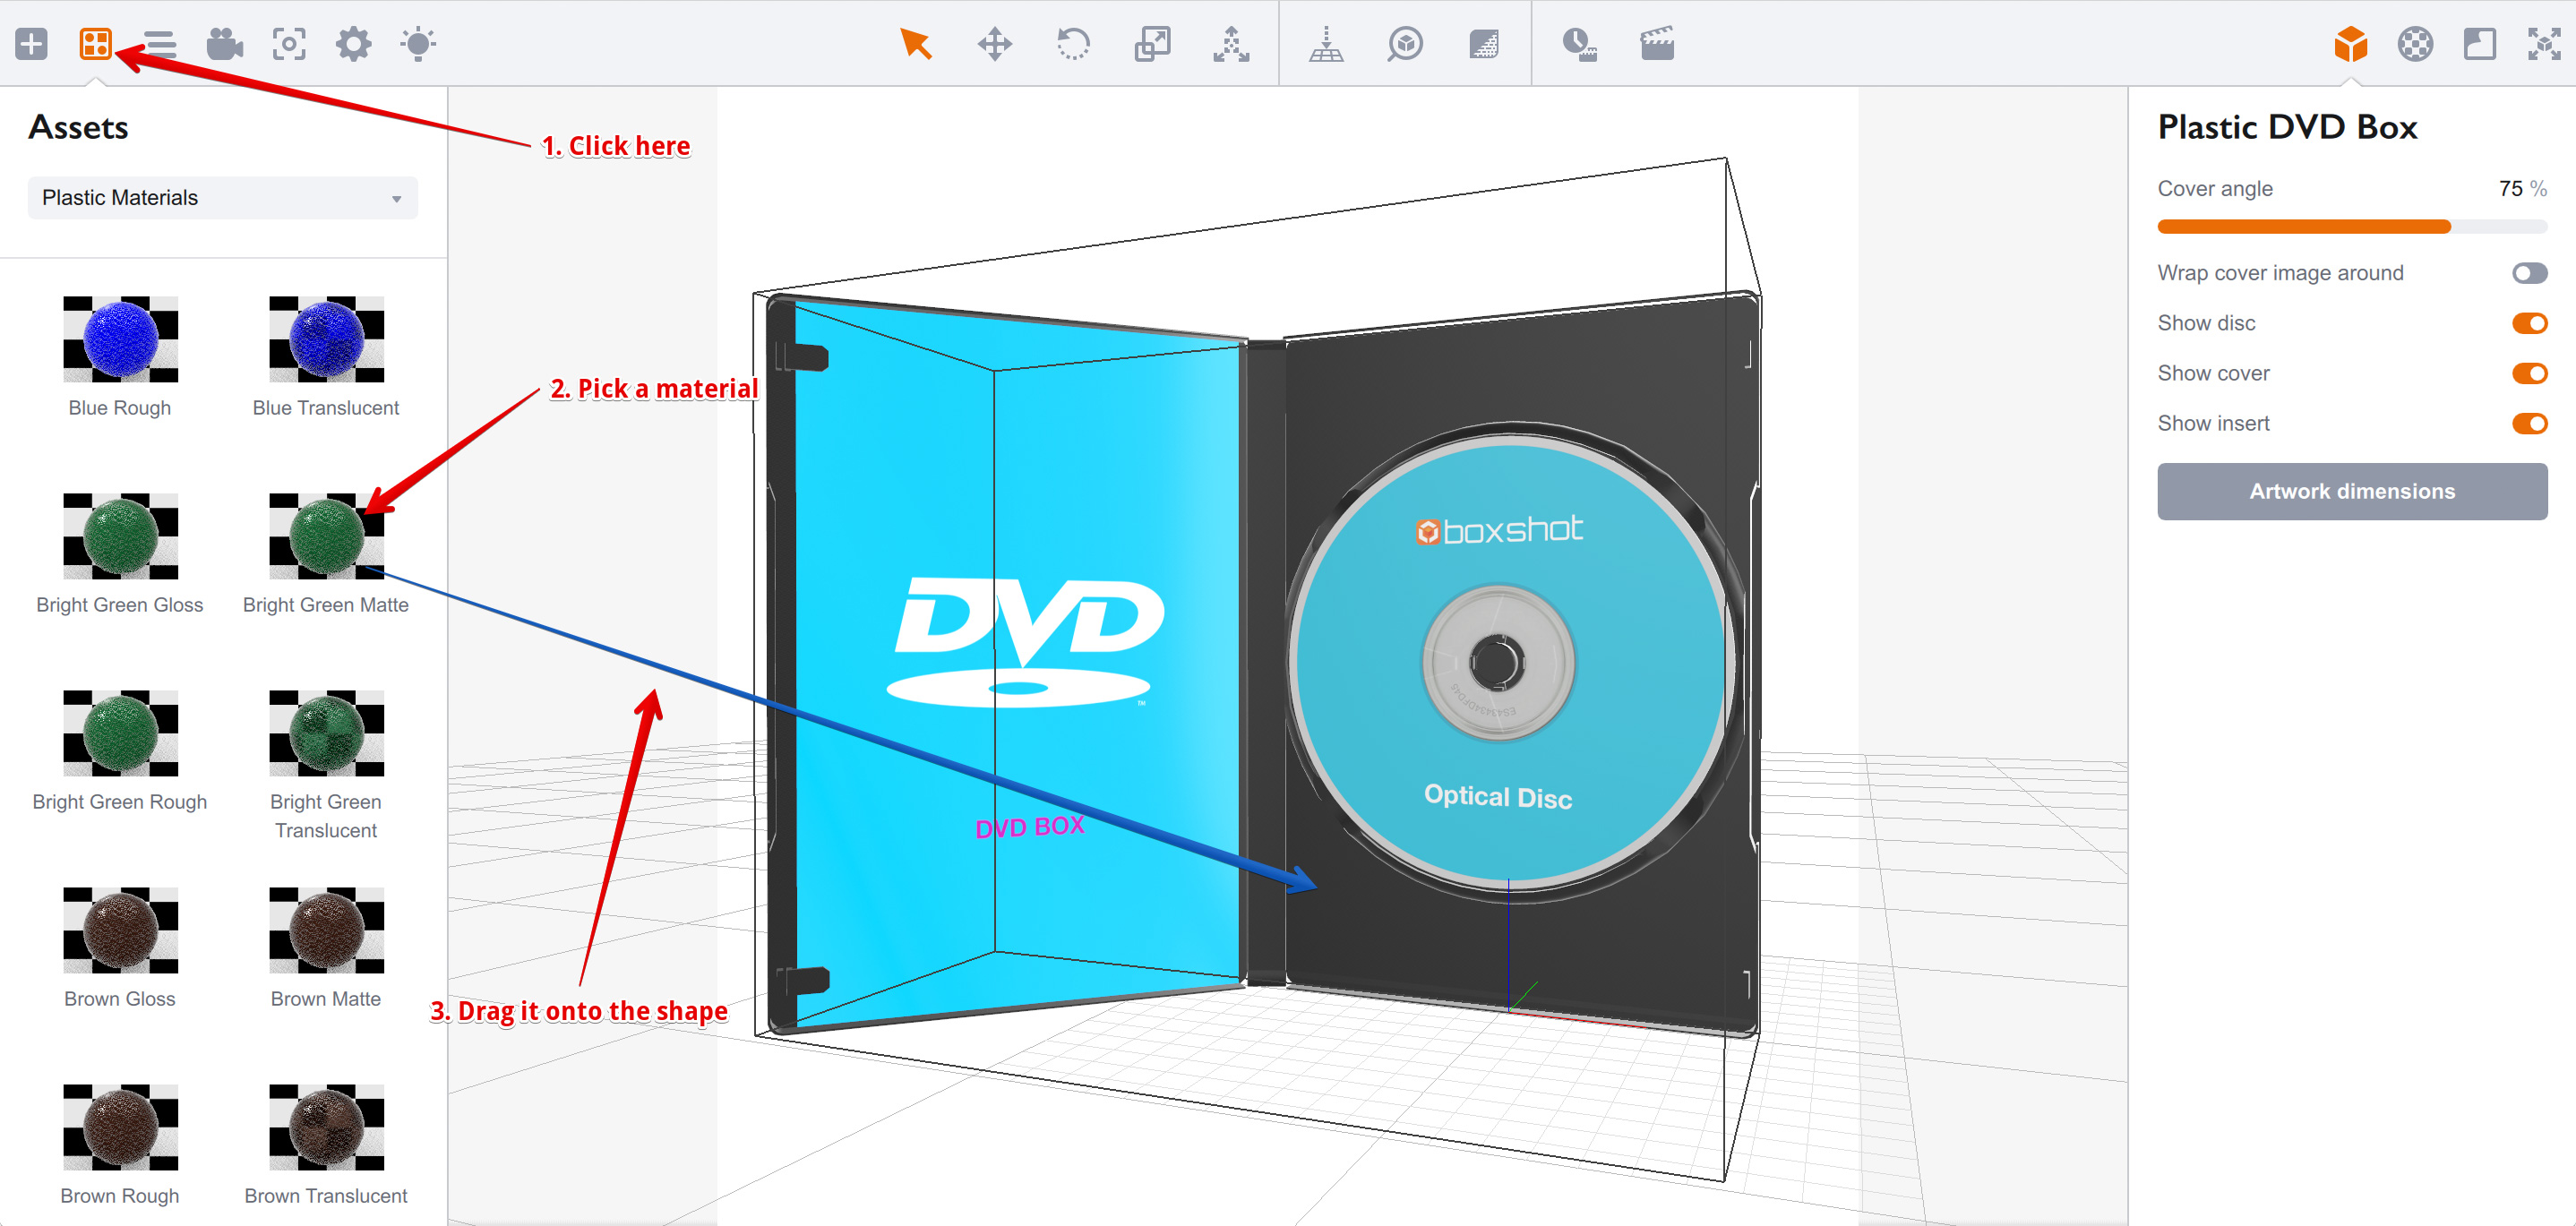The height and width of the screenshot is (1226, 2576).
Task: Select the orange Materials panel icon
Action: (96, 44)
